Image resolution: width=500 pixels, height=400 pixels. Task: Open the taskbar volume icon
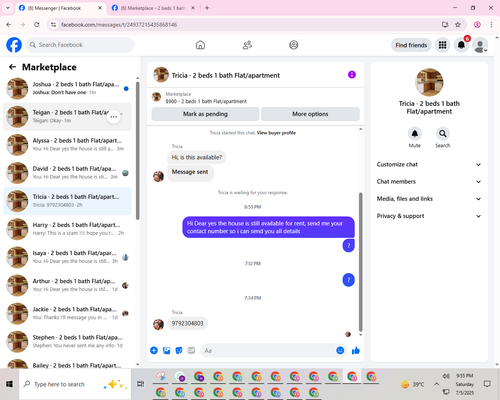[446, 376]
